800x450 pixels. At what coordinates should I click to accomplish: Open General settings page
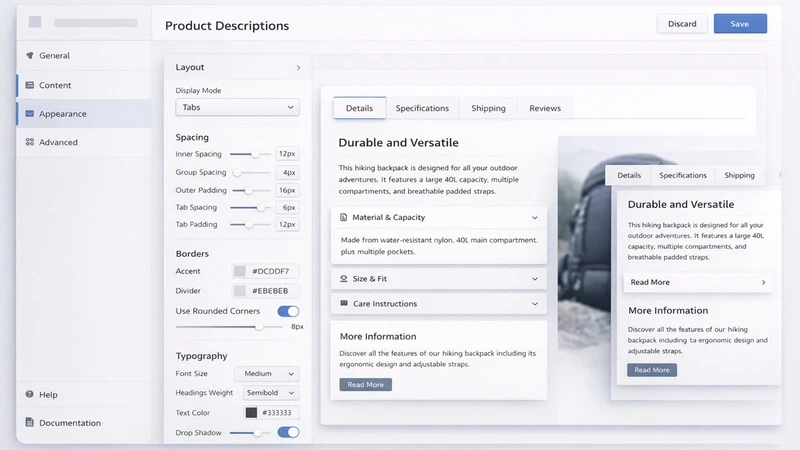[x=84, y=55]
